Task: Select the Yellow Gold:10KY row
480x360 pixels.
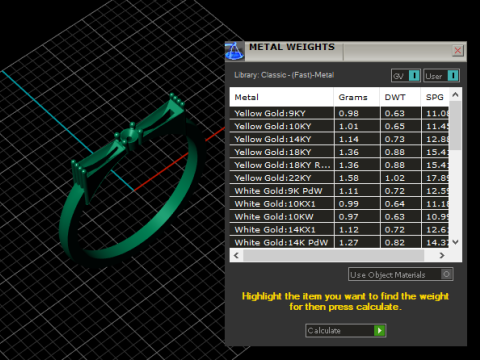Action: (x=339, y=126)
